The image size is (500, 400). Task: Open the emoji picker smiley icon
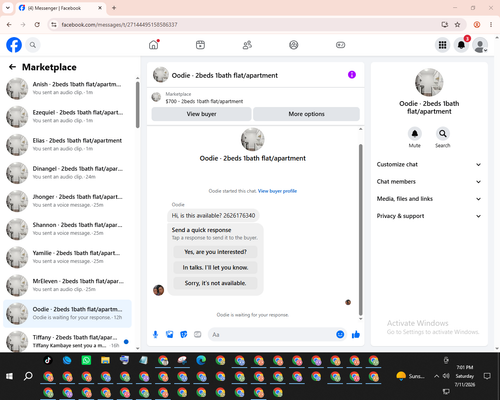(x=340, y=334)
